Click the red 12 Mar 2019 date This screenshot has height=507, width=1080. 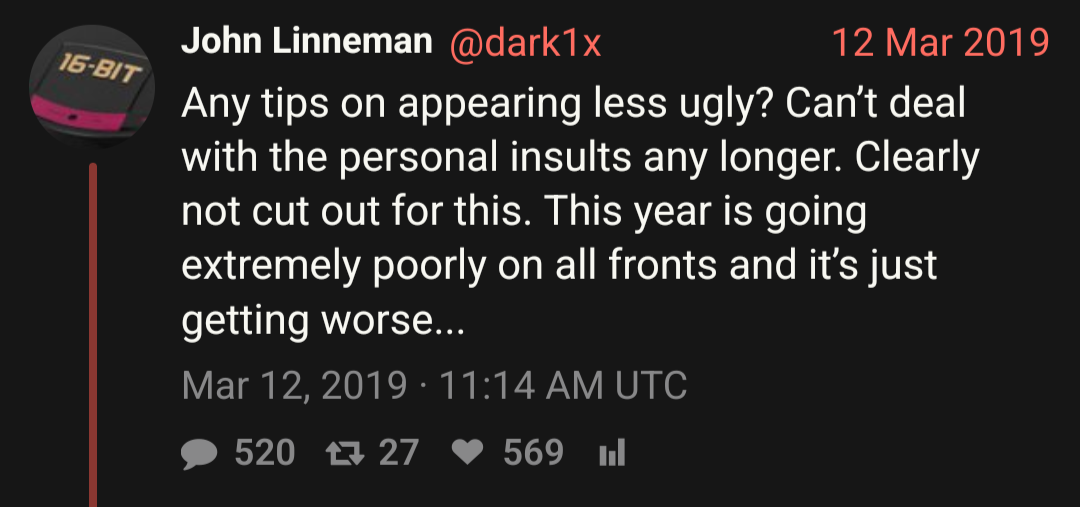pos(940,43)
